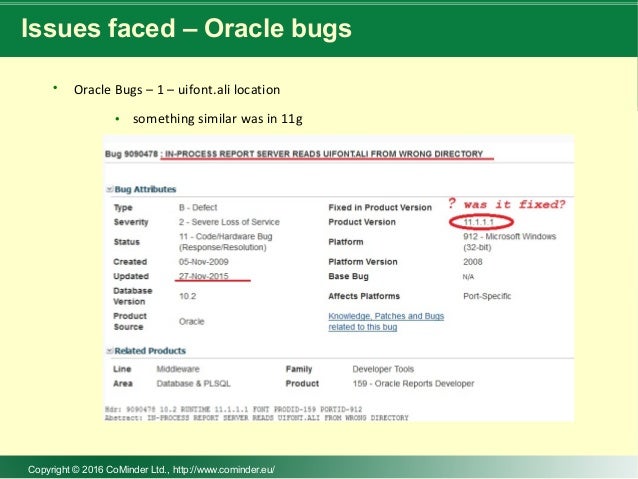The height and width of the screenshot is (479, 638).
Task: Select the bug title about UIFONT.ALI directory
Action: [x=324, y=154]
